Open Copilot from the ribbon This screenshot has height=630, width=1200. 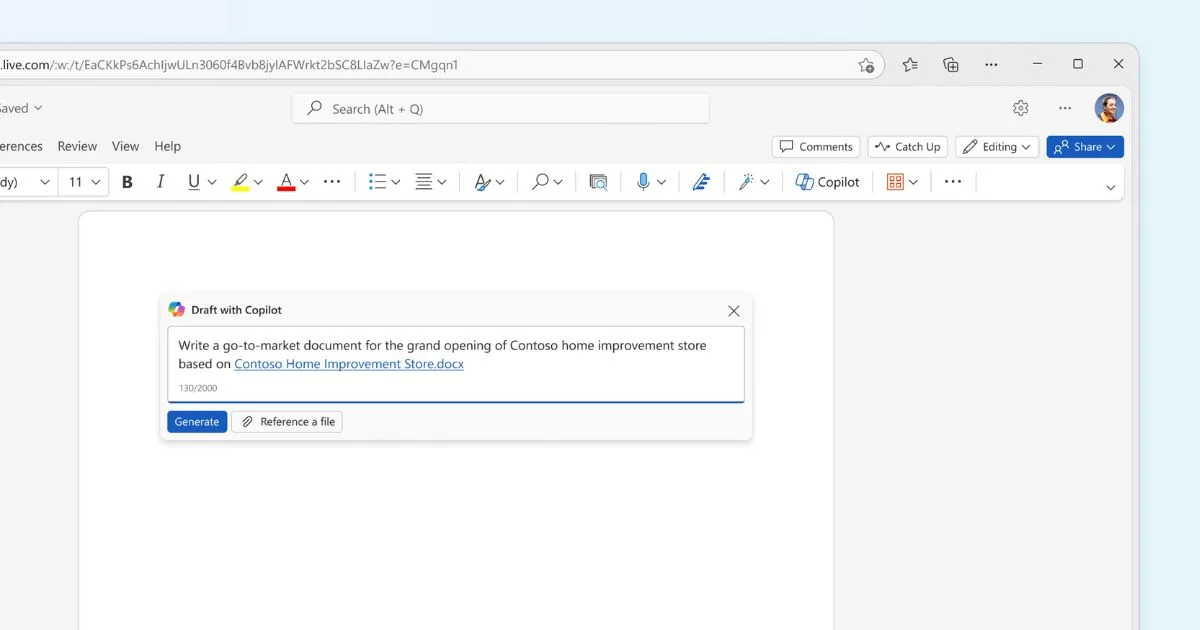[x=827, y=182]
